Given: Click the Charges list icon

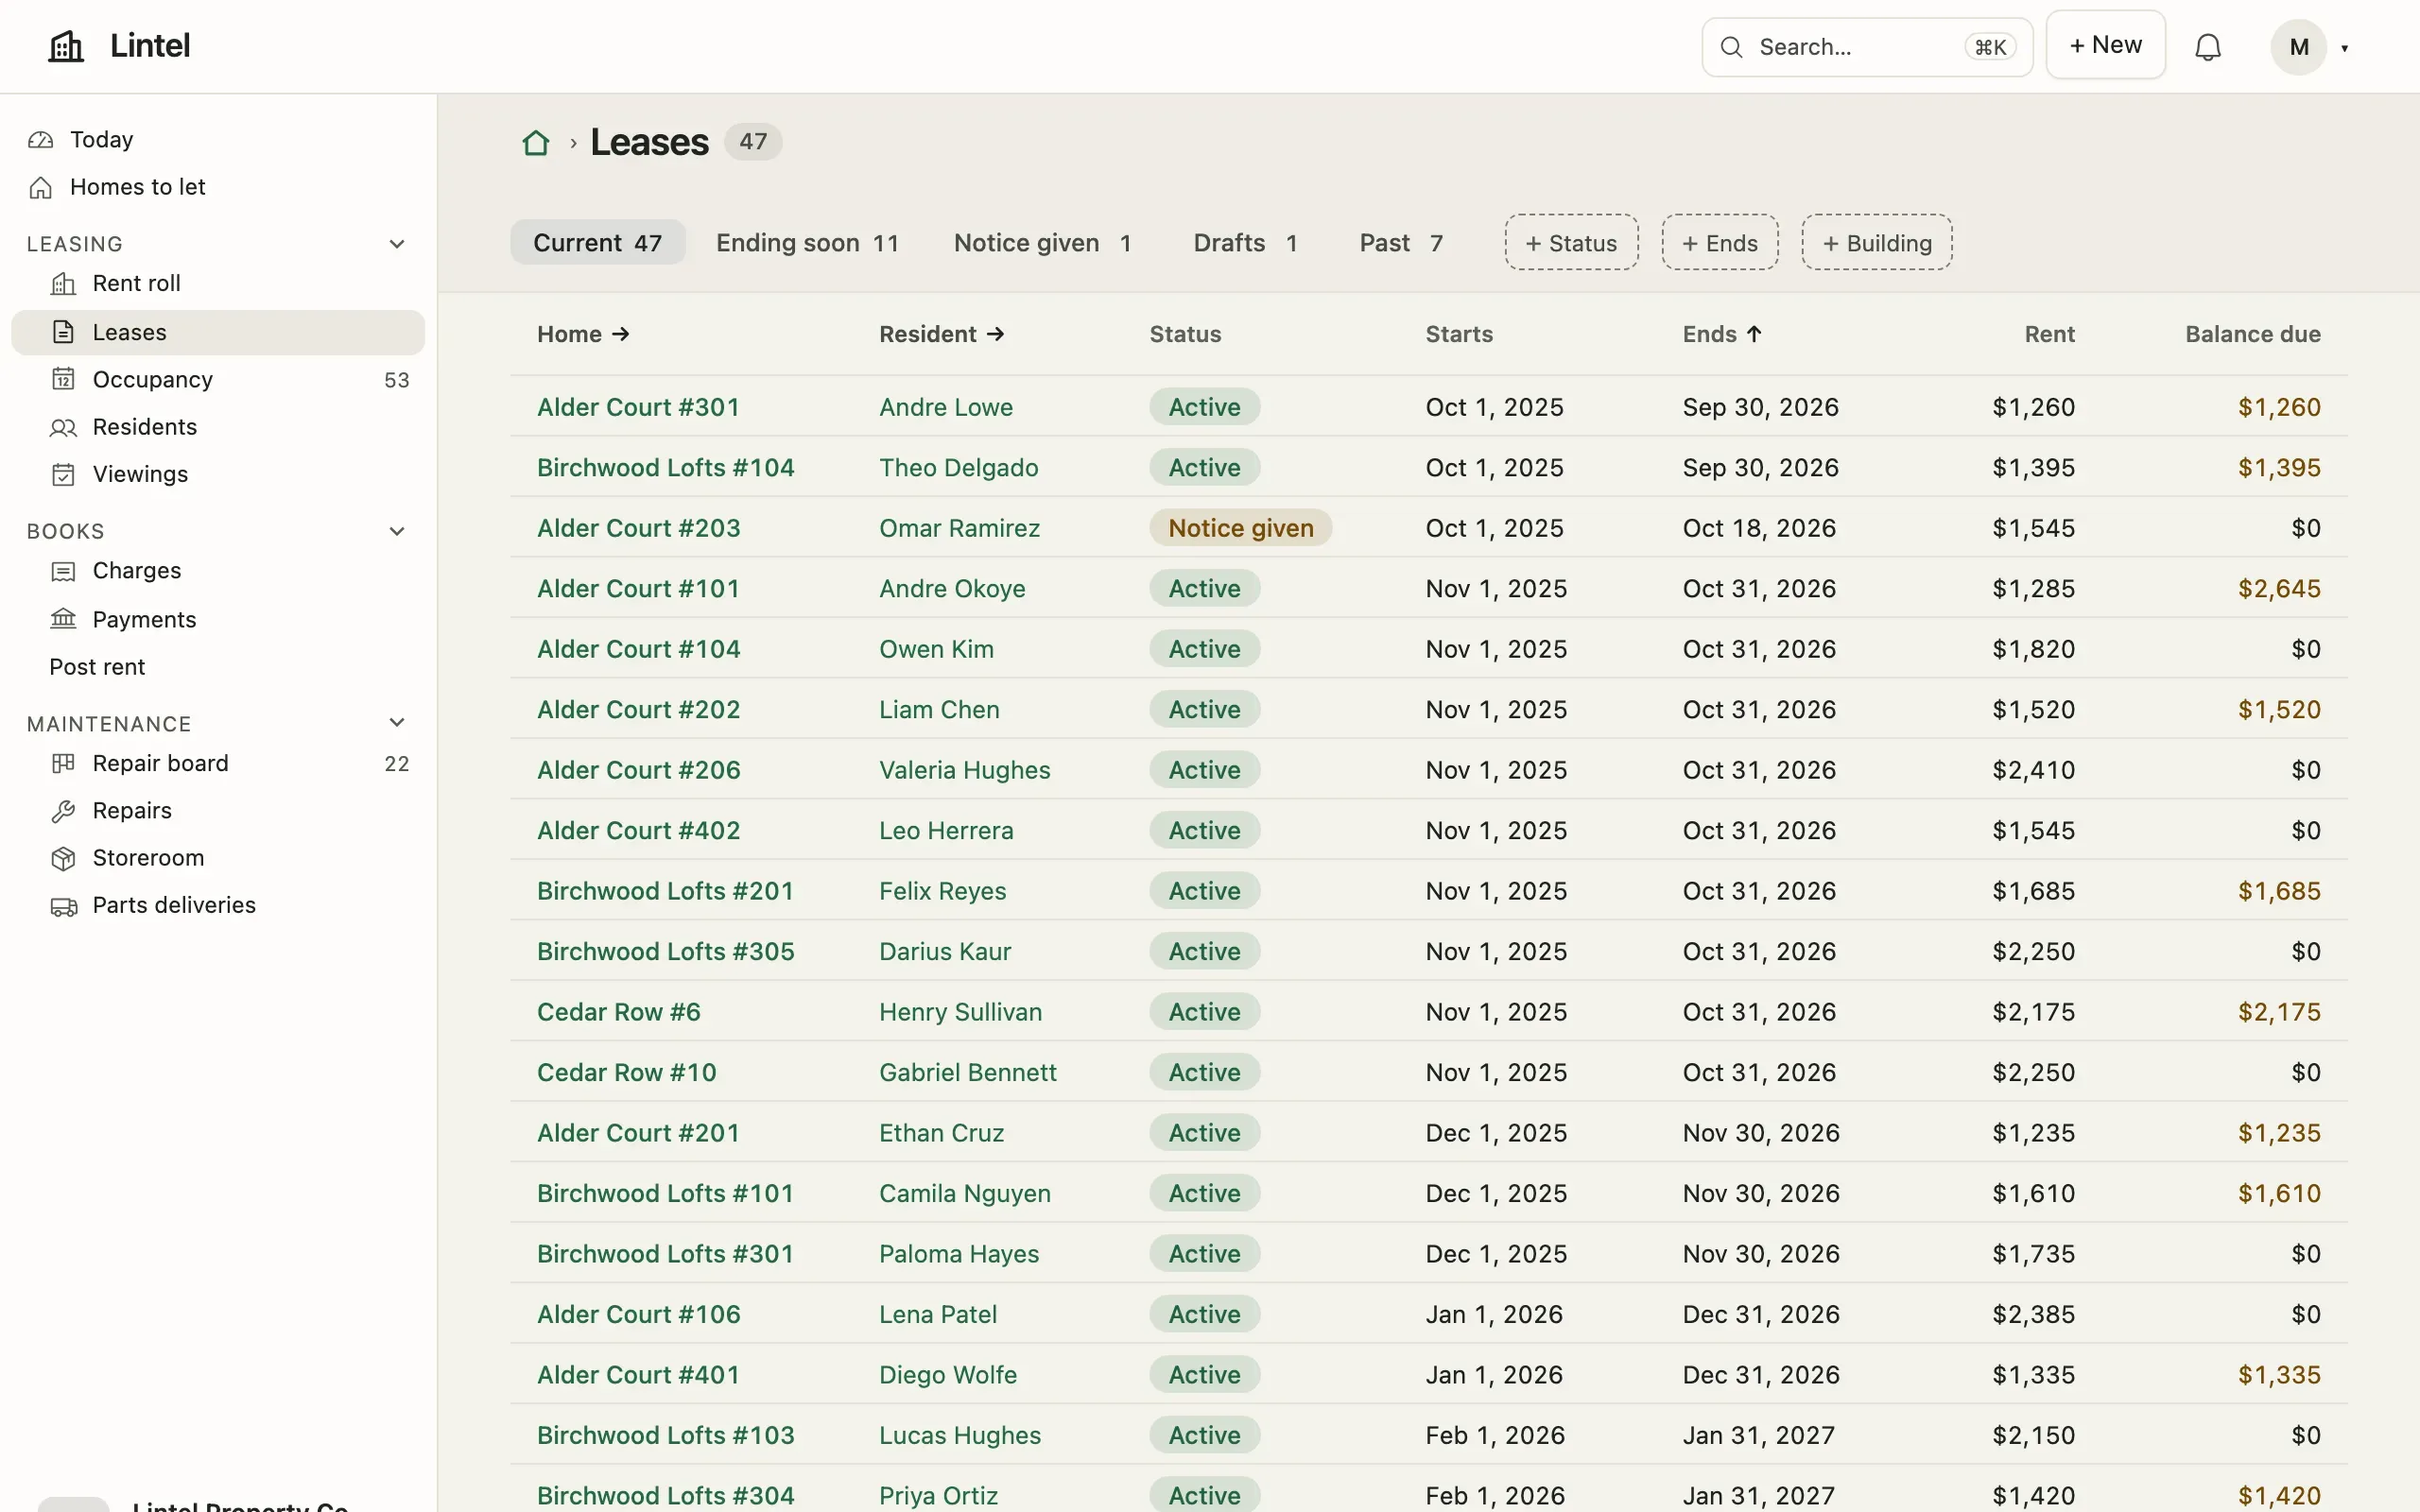Looking at the screenshot, I should pyautogui.click(x=63, y=571).
